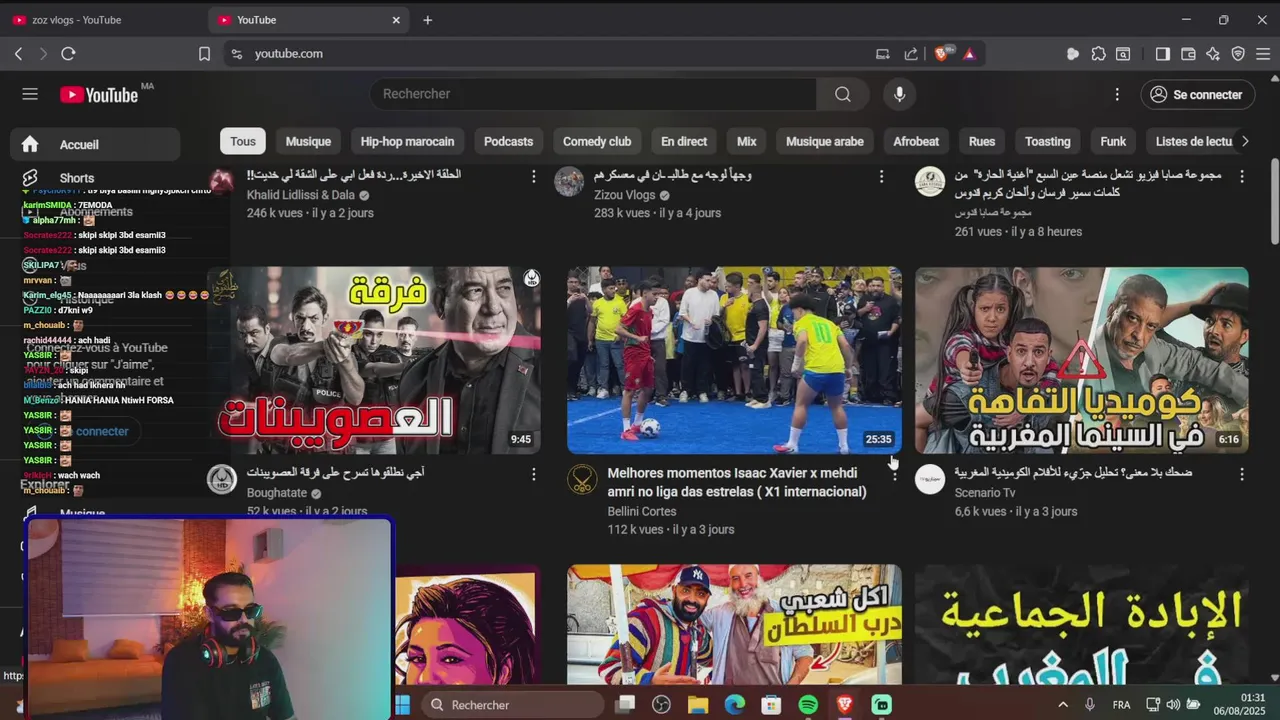1280x720 pixels.
Task: Focus the Rechercher search box
Action: 594,94
